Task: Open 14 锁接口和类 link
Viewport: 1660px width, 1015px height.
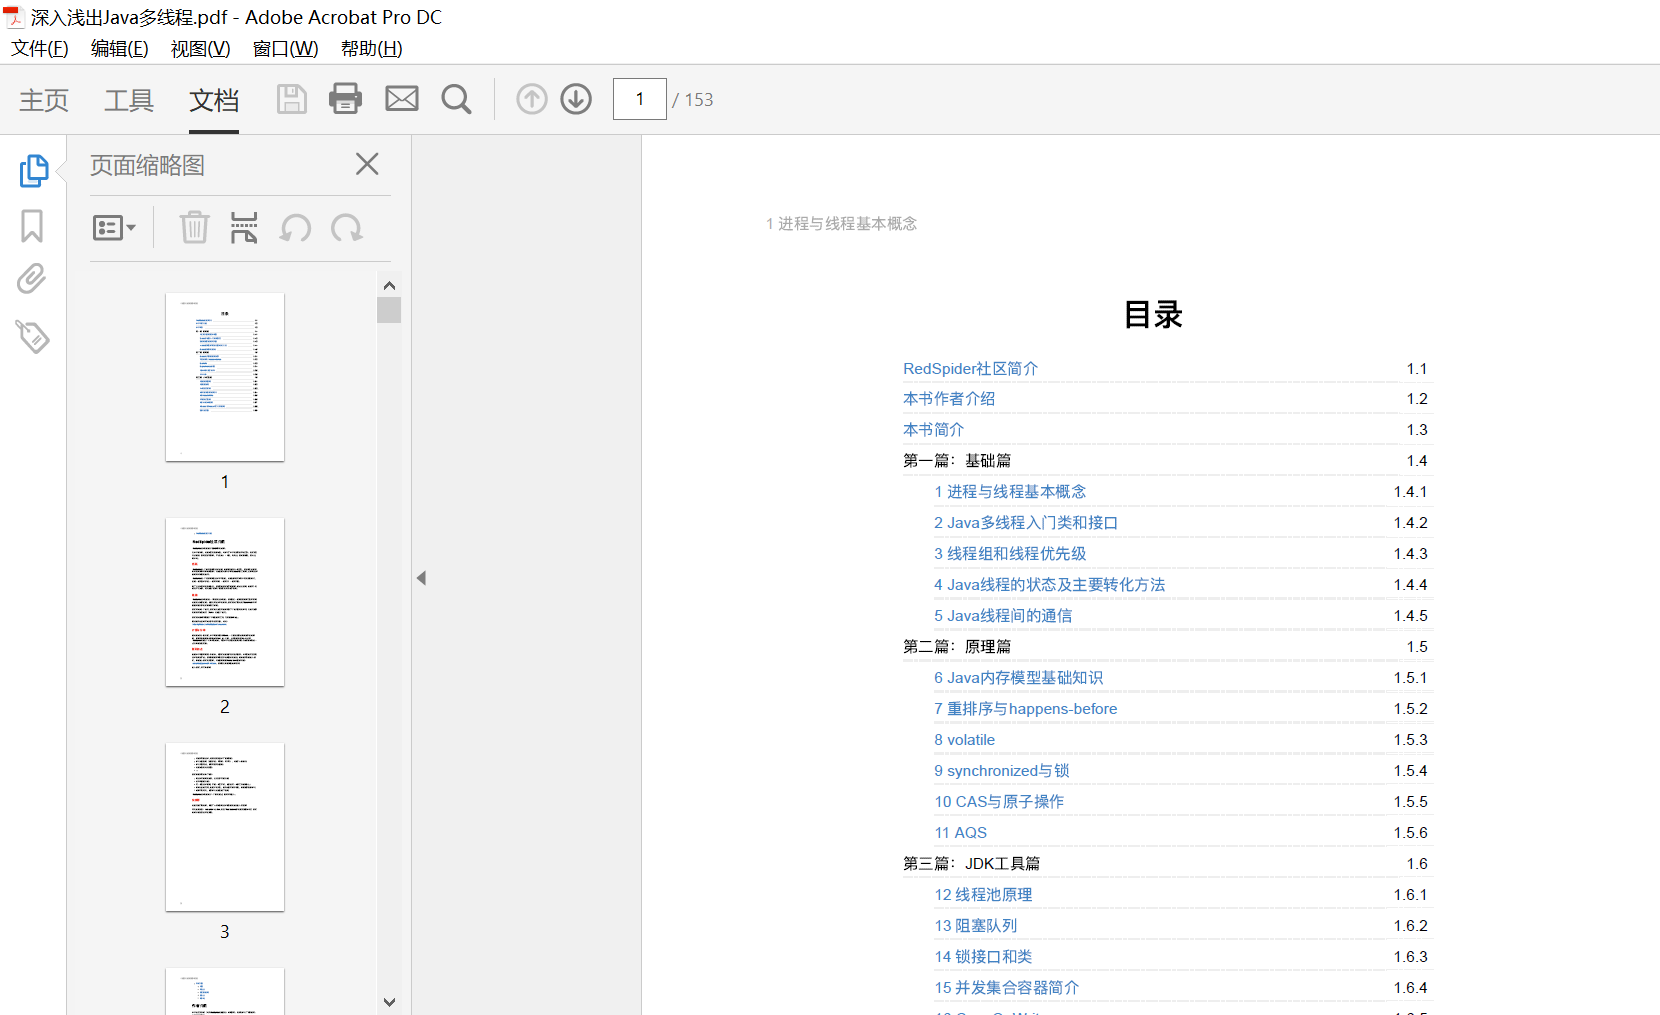Action: (983, 957)
